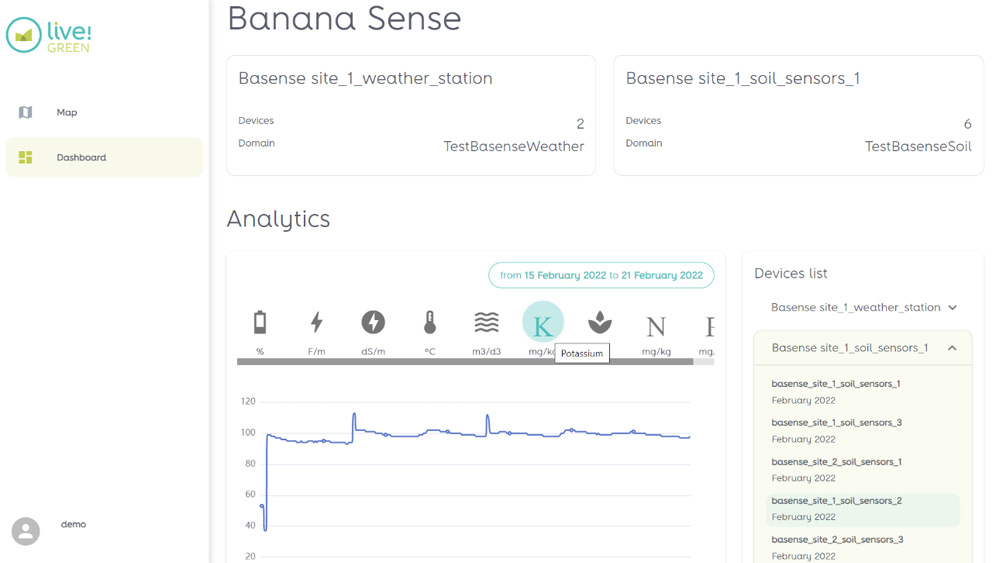Select the F/m lightning bolt metric

coord(316,323)
